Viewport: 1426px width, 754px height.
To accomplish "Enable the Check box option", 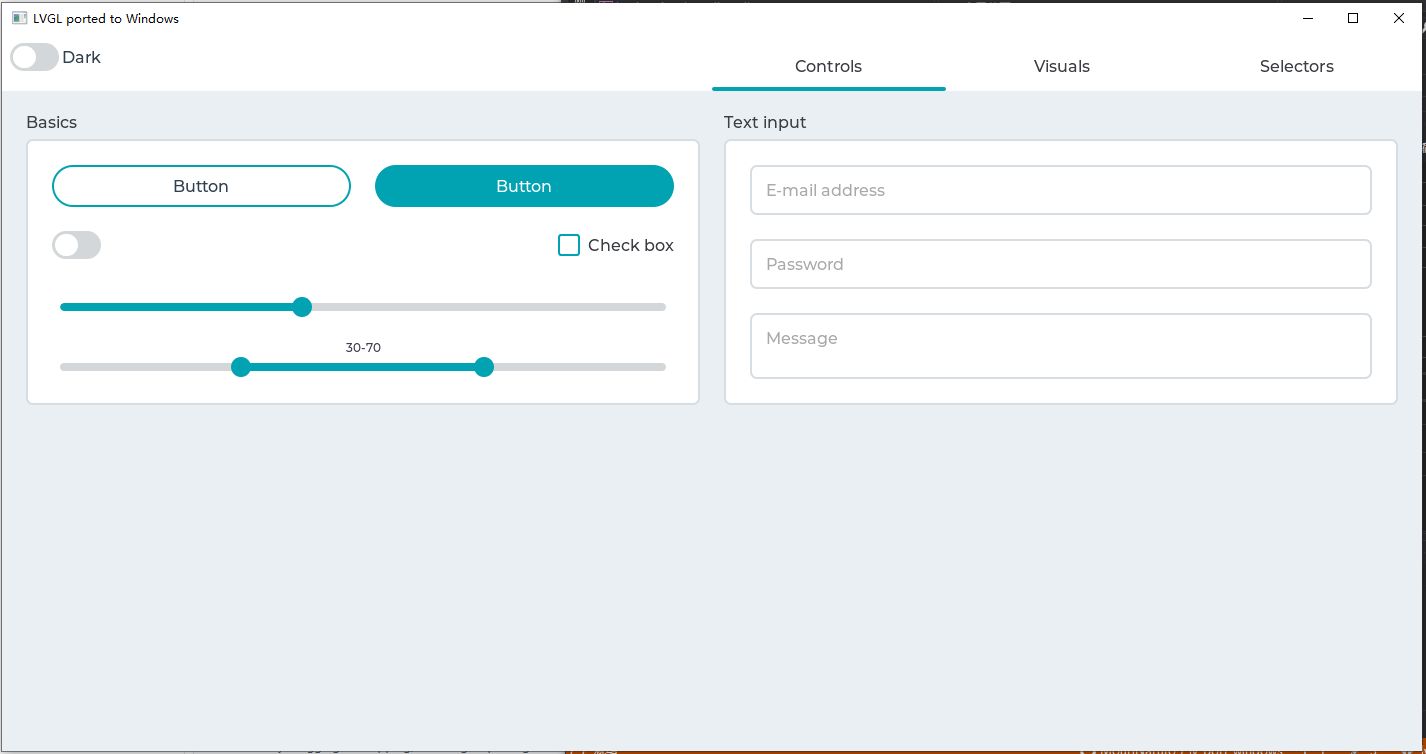I will 569,244.
